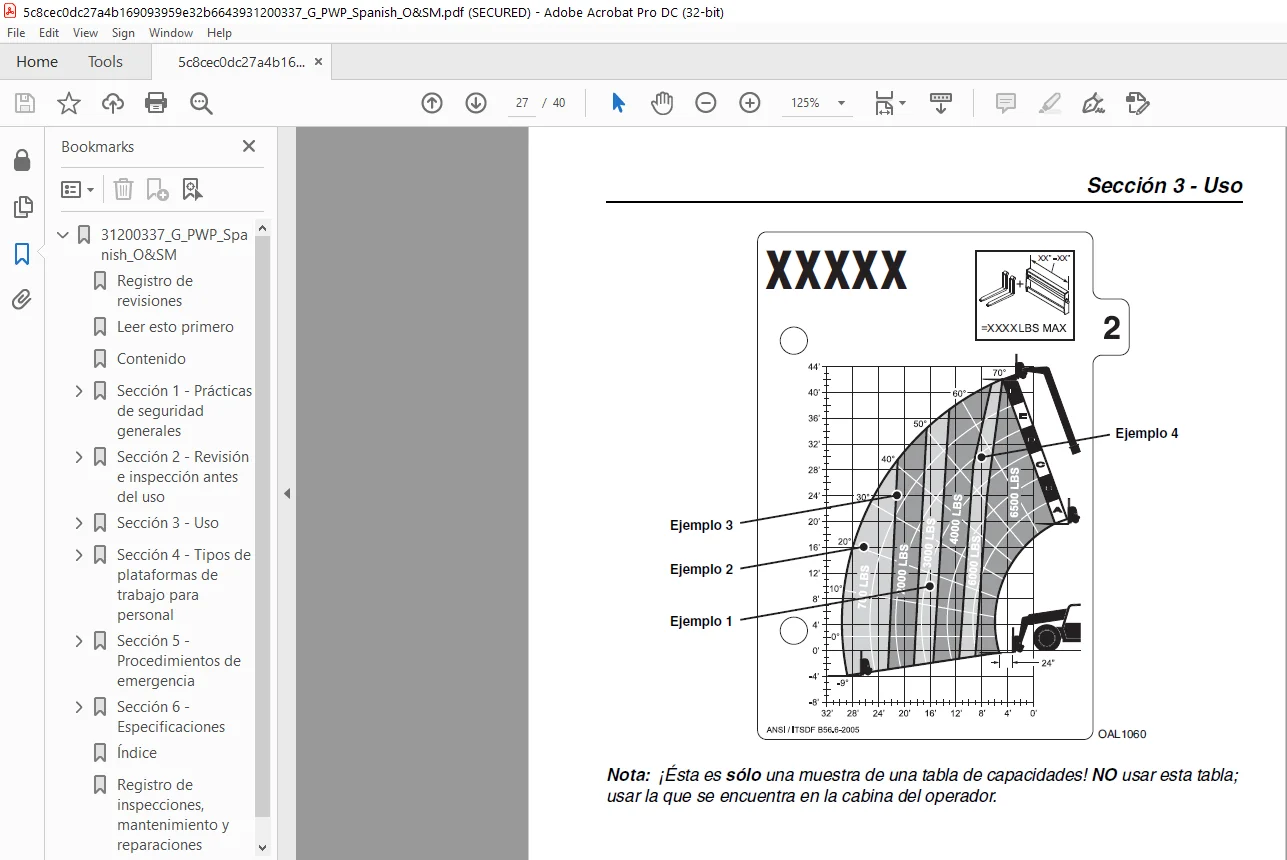Open the fit page options icon
The height and width of the screenshot is (860, 1287).
(890, 103)
